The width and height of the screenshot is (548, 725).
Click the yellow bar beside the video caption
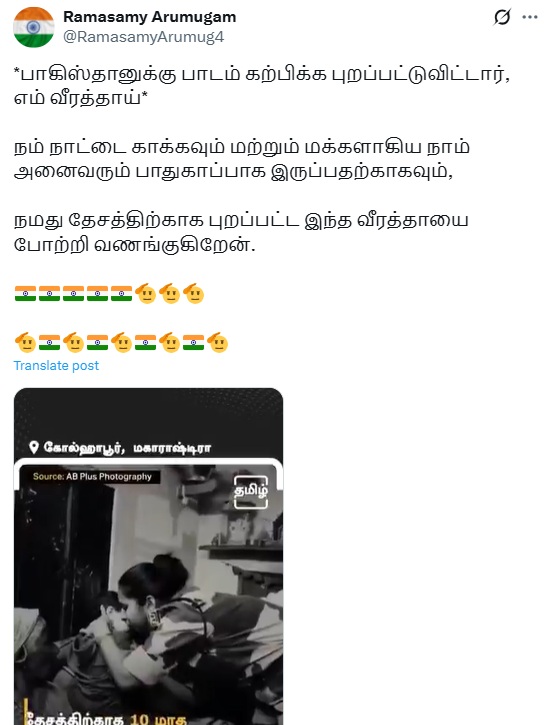(25, 712)
